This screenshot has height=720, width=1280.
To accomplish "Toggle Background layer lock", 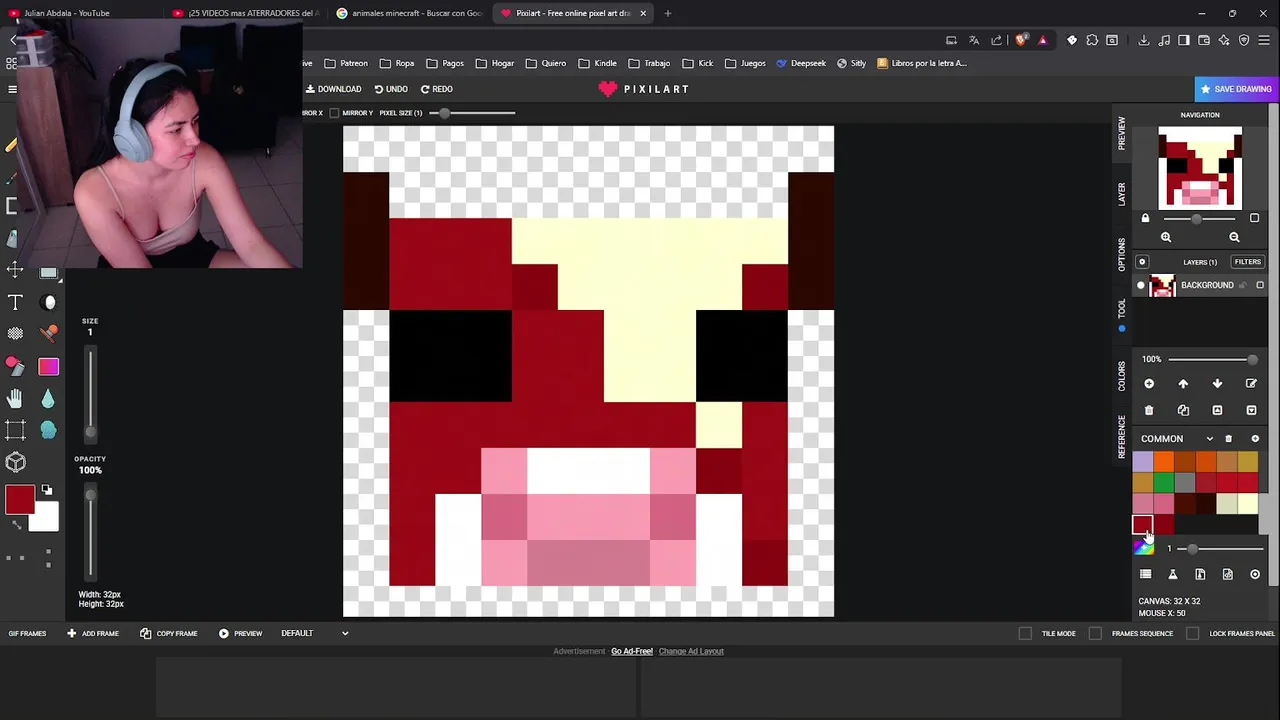I will 1244,286.
